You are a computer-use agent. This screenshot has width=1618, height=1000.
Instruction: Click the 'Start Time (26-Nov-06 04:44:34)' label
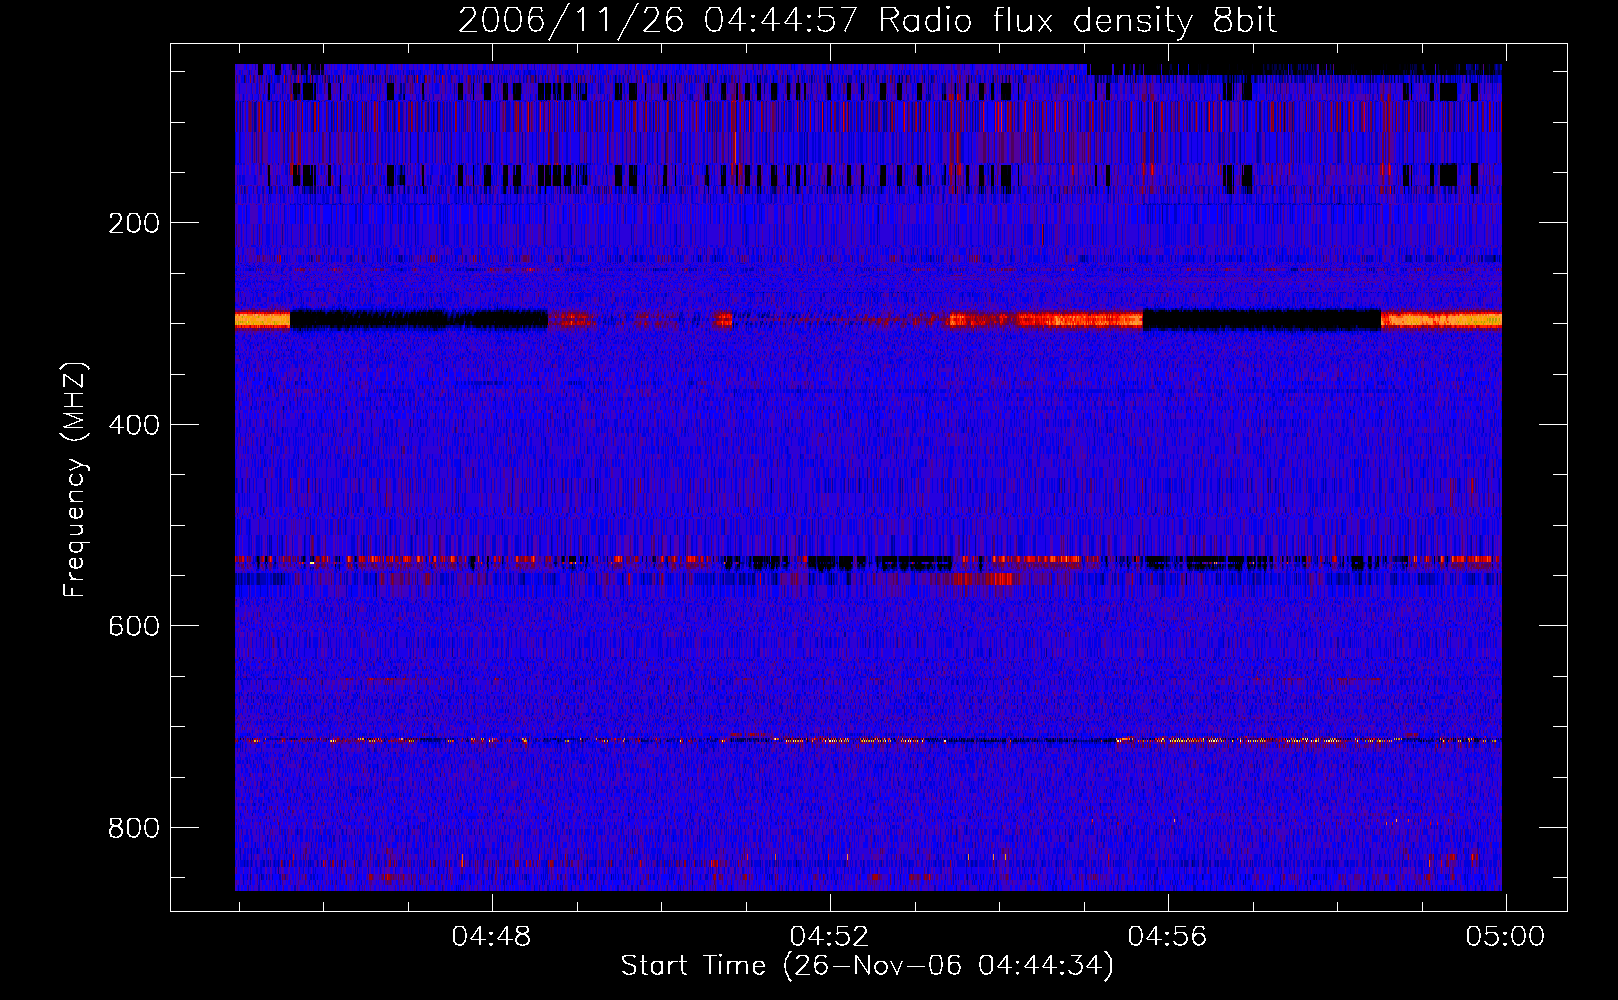pyautogui.click(x=867, y=966)
